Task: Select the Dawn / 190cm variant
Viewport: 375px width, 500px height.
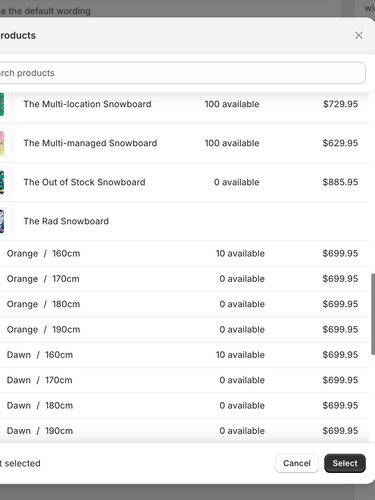Action: [x=184, y=431]
